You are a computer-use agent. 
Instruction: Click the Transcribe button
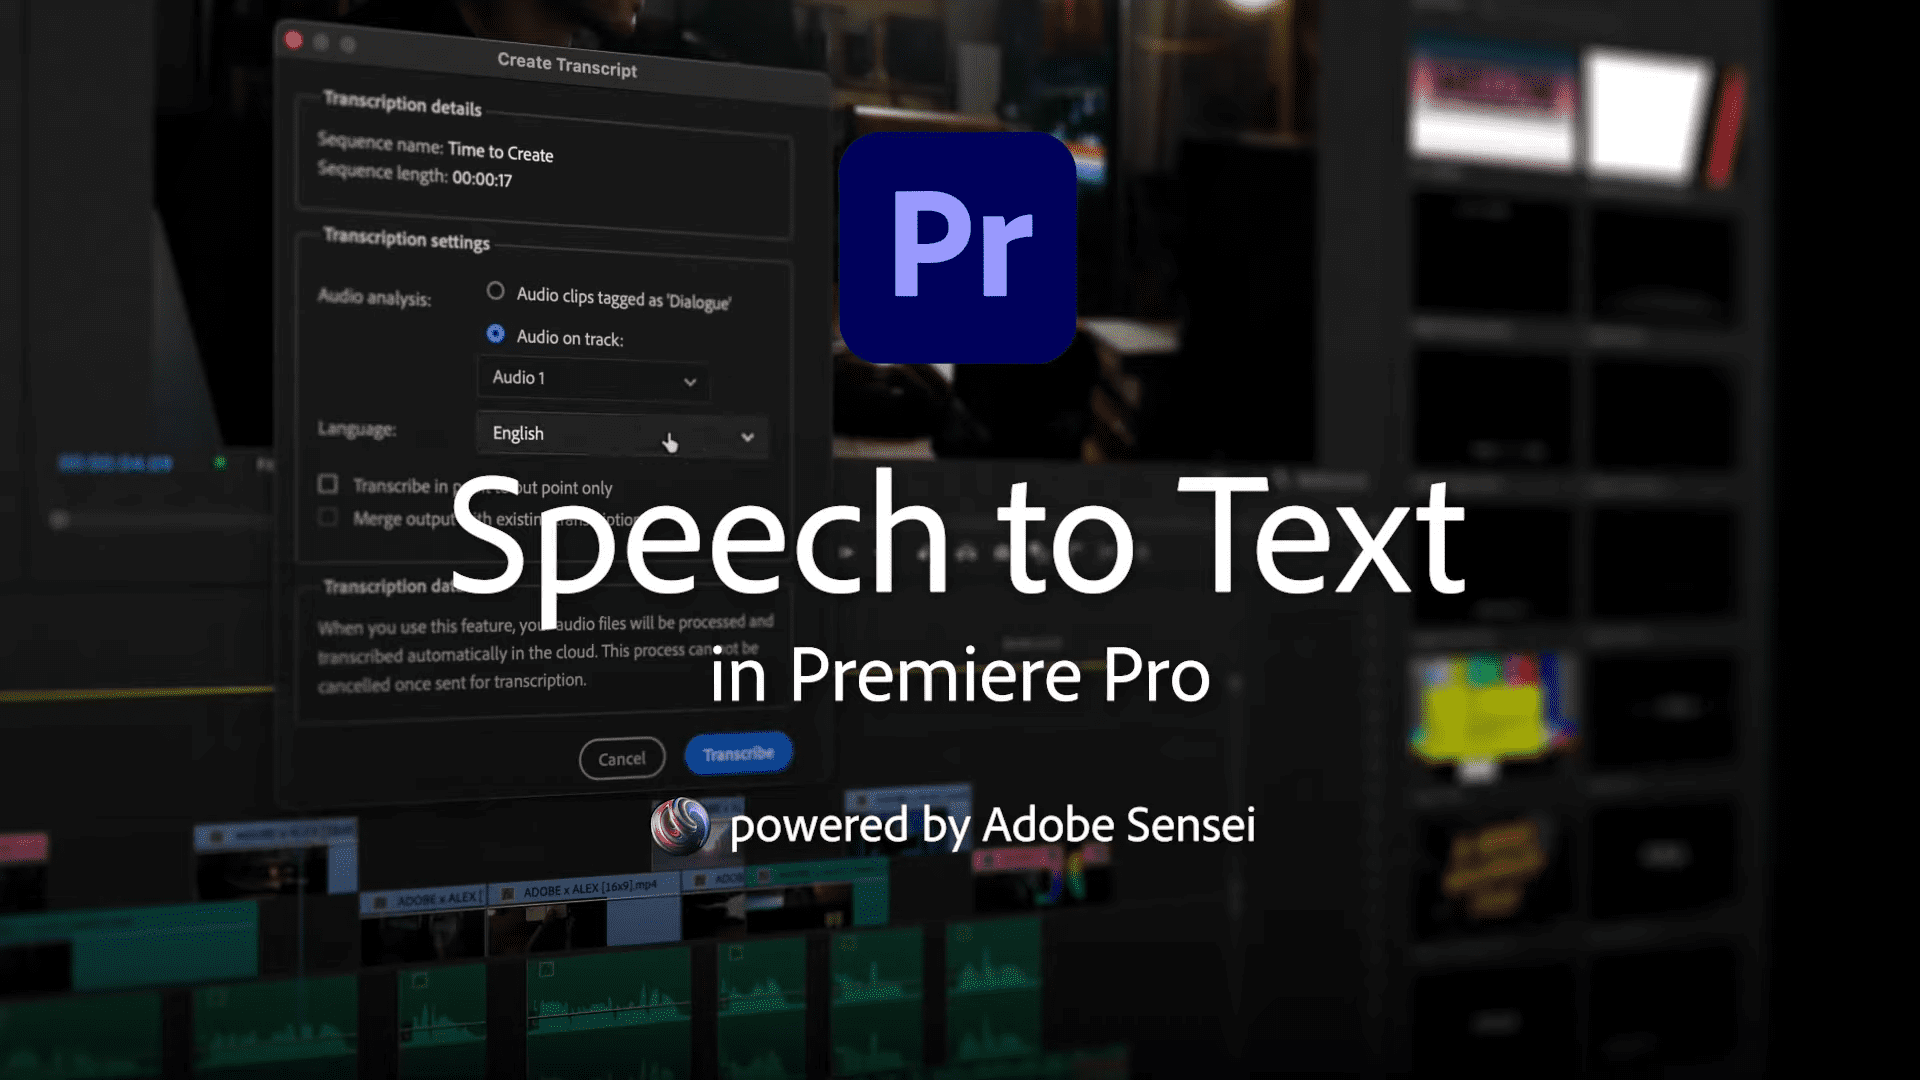[737, 753]
